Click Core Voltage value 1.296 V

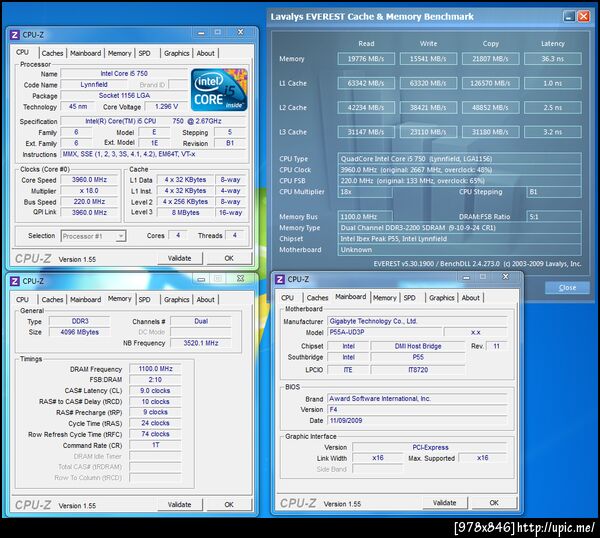tap(166, 106)
